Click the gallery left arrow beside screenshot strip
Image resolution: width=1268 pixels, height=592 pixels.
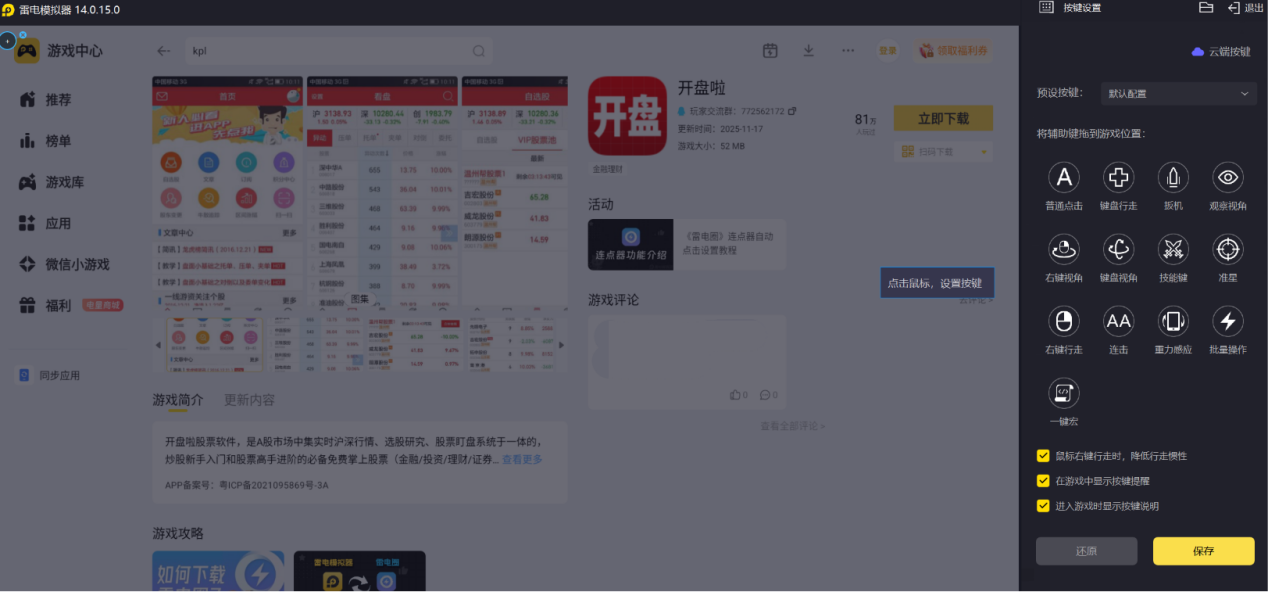click(157, 345)
